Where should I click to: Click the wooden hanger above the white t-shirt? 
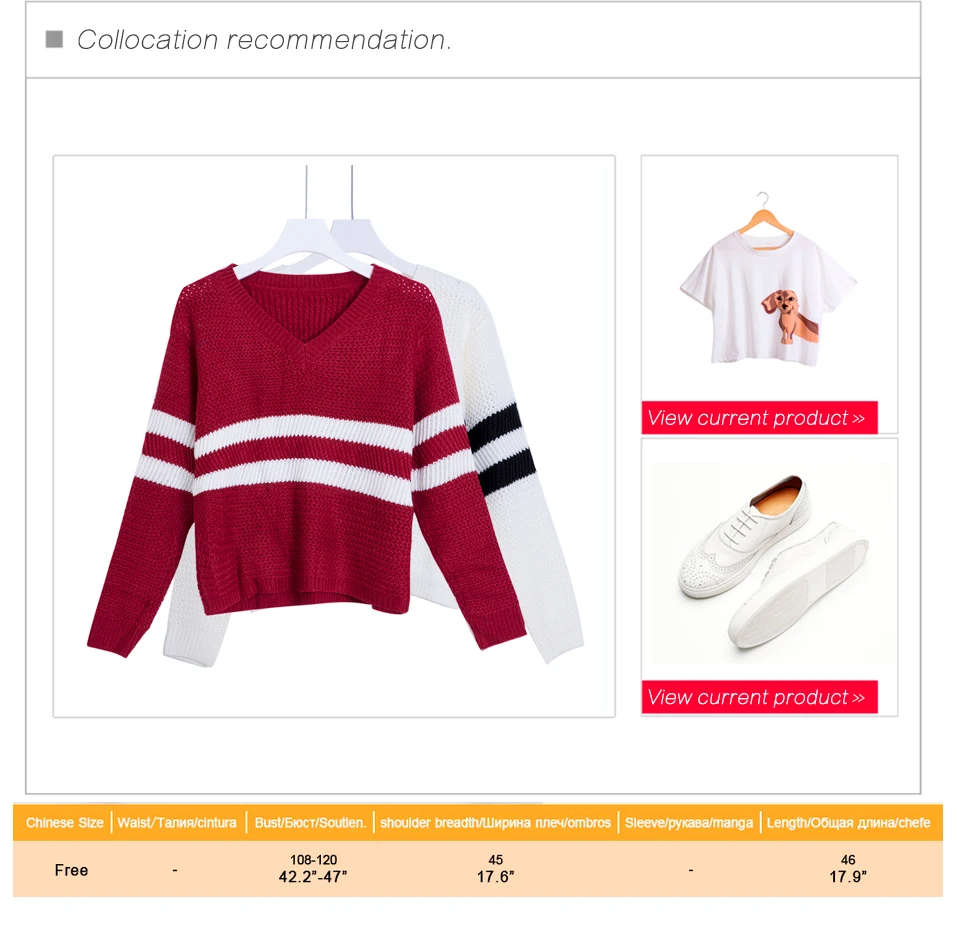[x=765, y=214]
